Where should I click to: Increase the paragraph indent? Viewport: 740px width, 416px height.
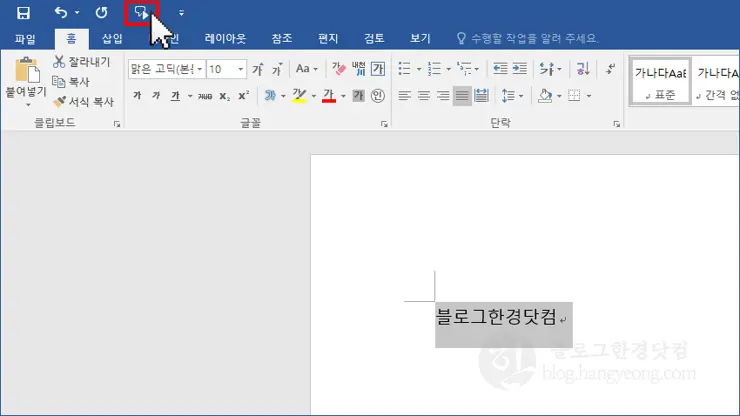(x=520, y=69)
